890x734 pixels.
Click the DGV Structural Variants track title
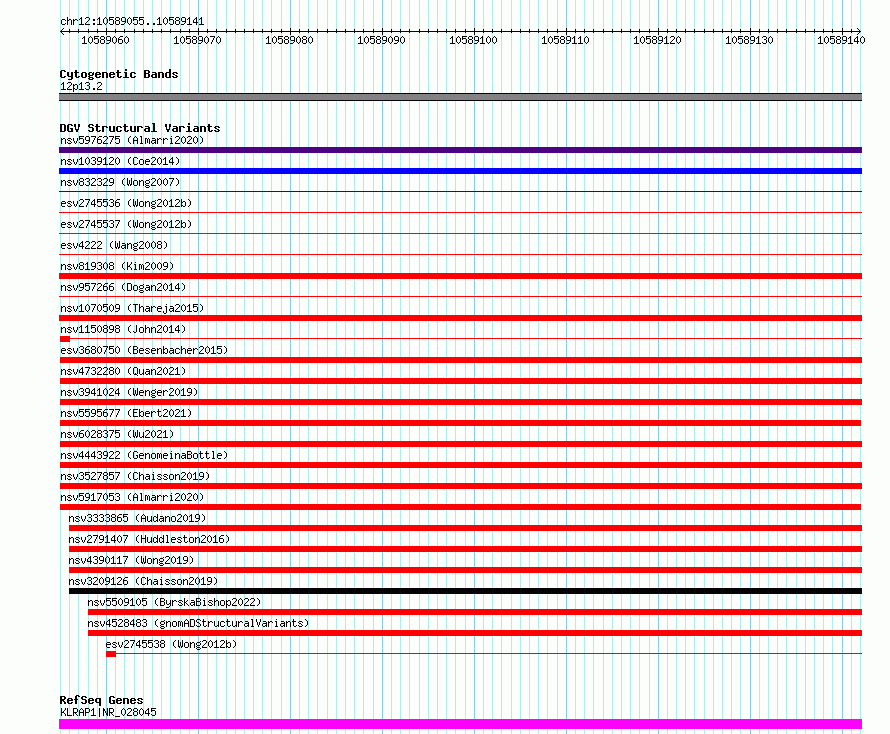pos(140,128)
